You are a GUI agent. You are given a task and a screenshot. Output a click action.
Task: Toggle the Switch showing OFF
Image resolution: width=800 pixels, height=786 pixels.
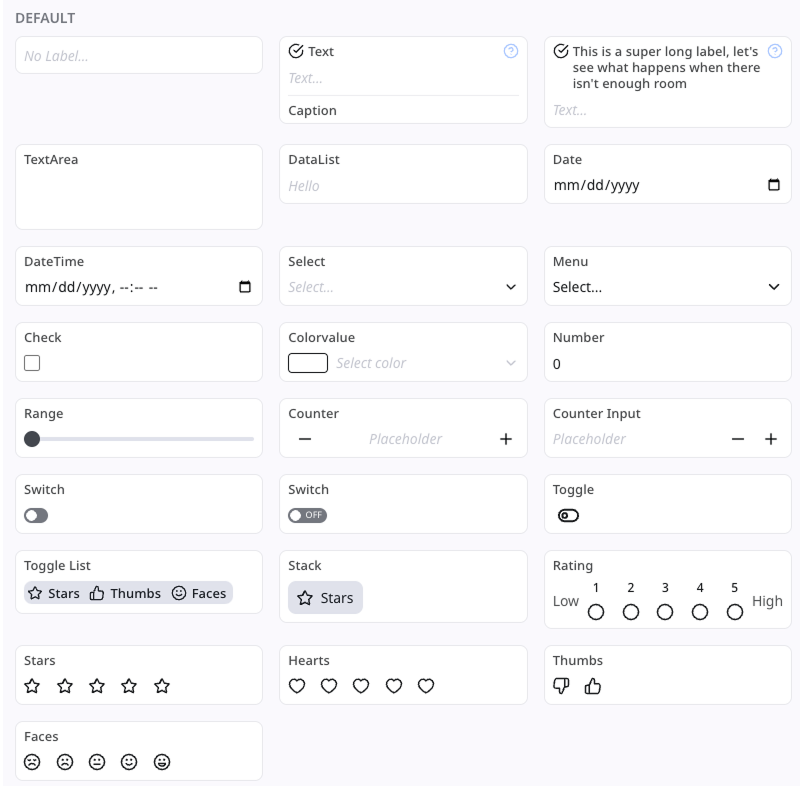point(308,515)
